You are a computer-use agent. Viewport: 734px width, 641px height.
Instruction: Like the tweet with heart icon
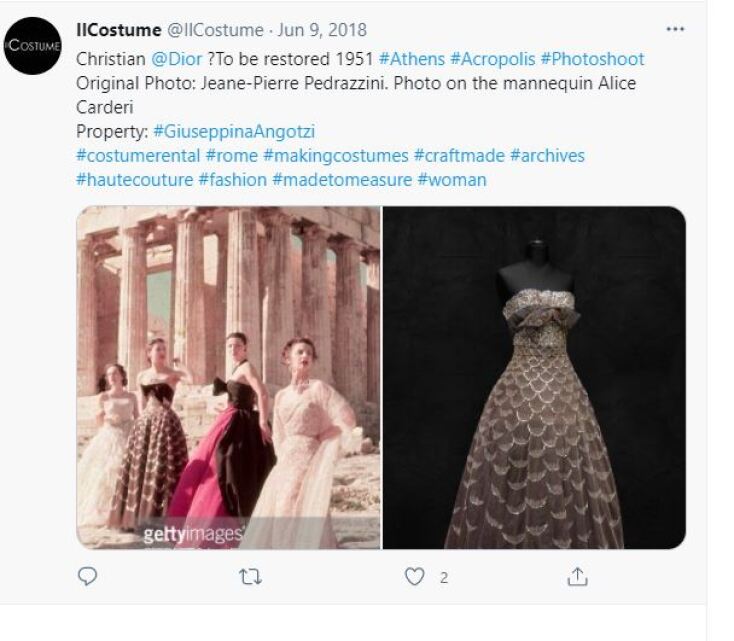[x=415, y=577]
